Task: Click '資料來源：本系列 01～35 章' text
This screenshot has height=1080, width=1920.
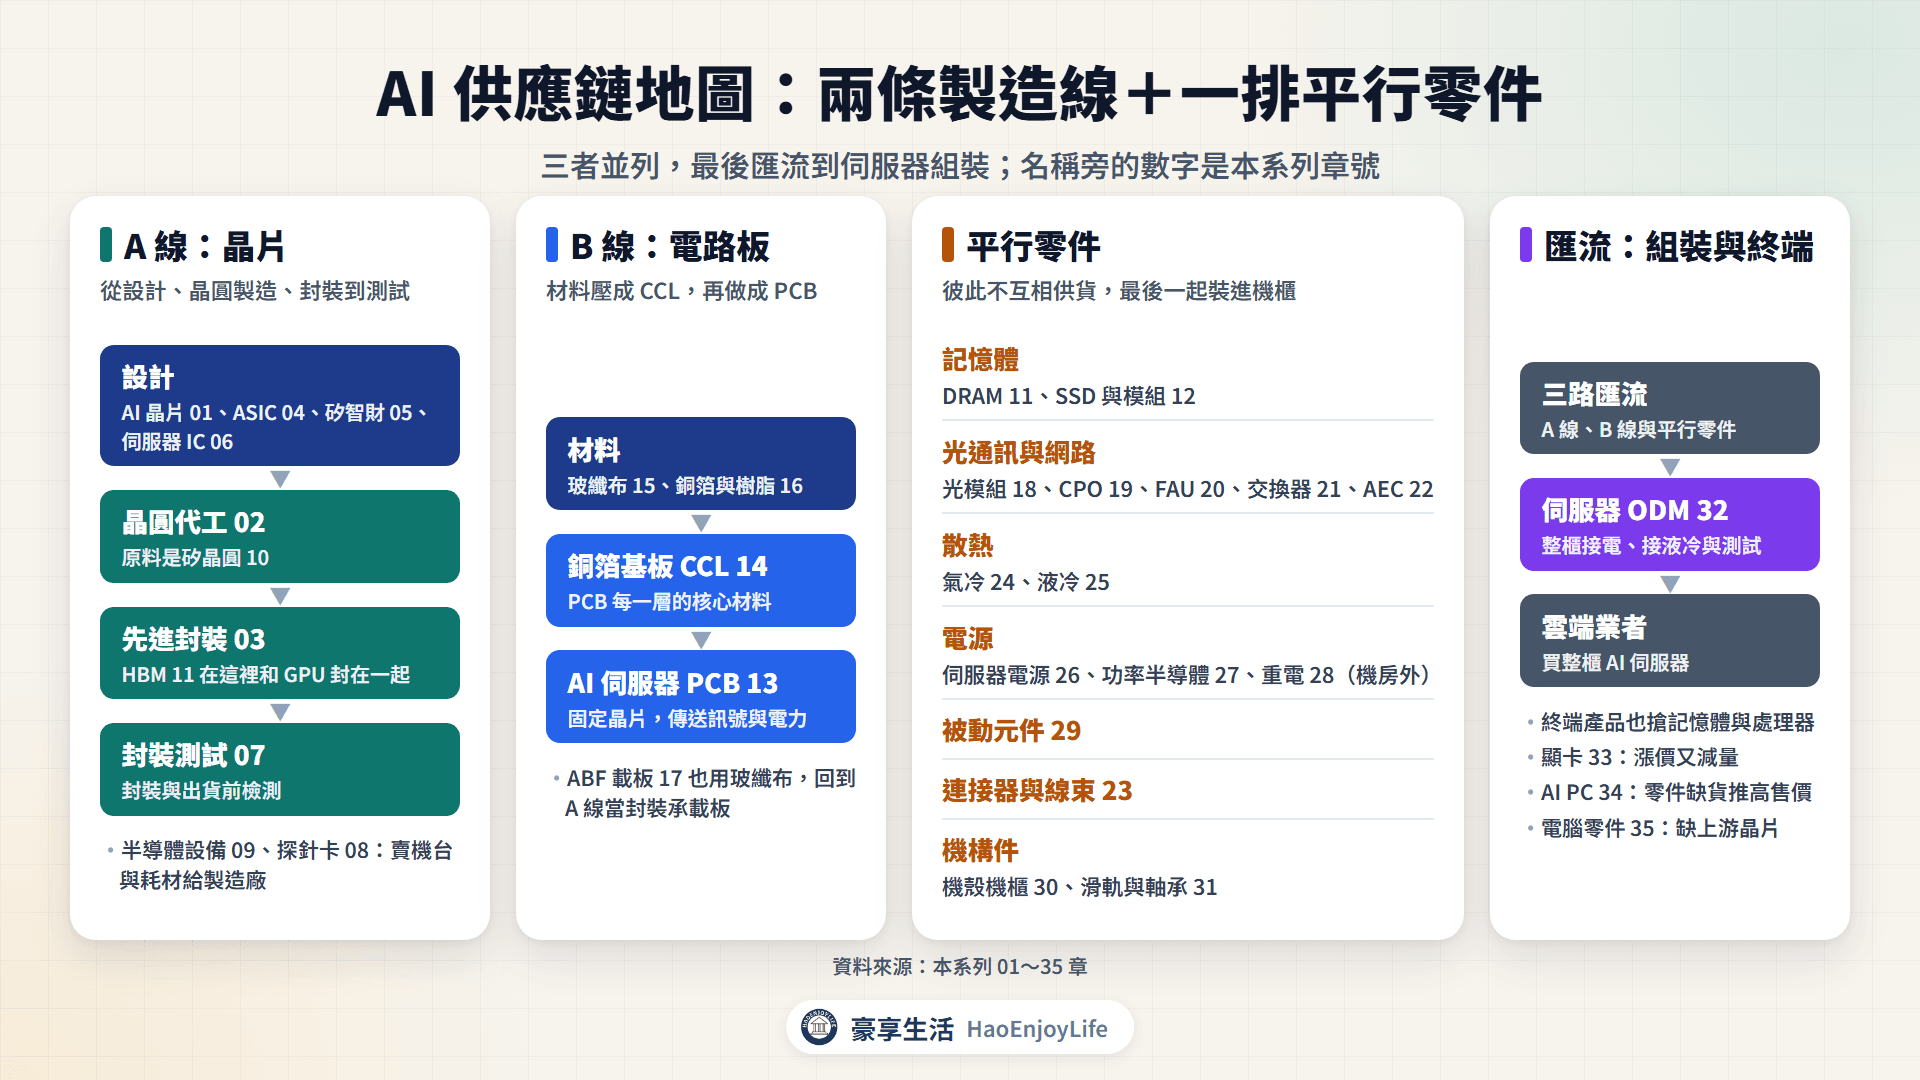Action: click(960, 967)
